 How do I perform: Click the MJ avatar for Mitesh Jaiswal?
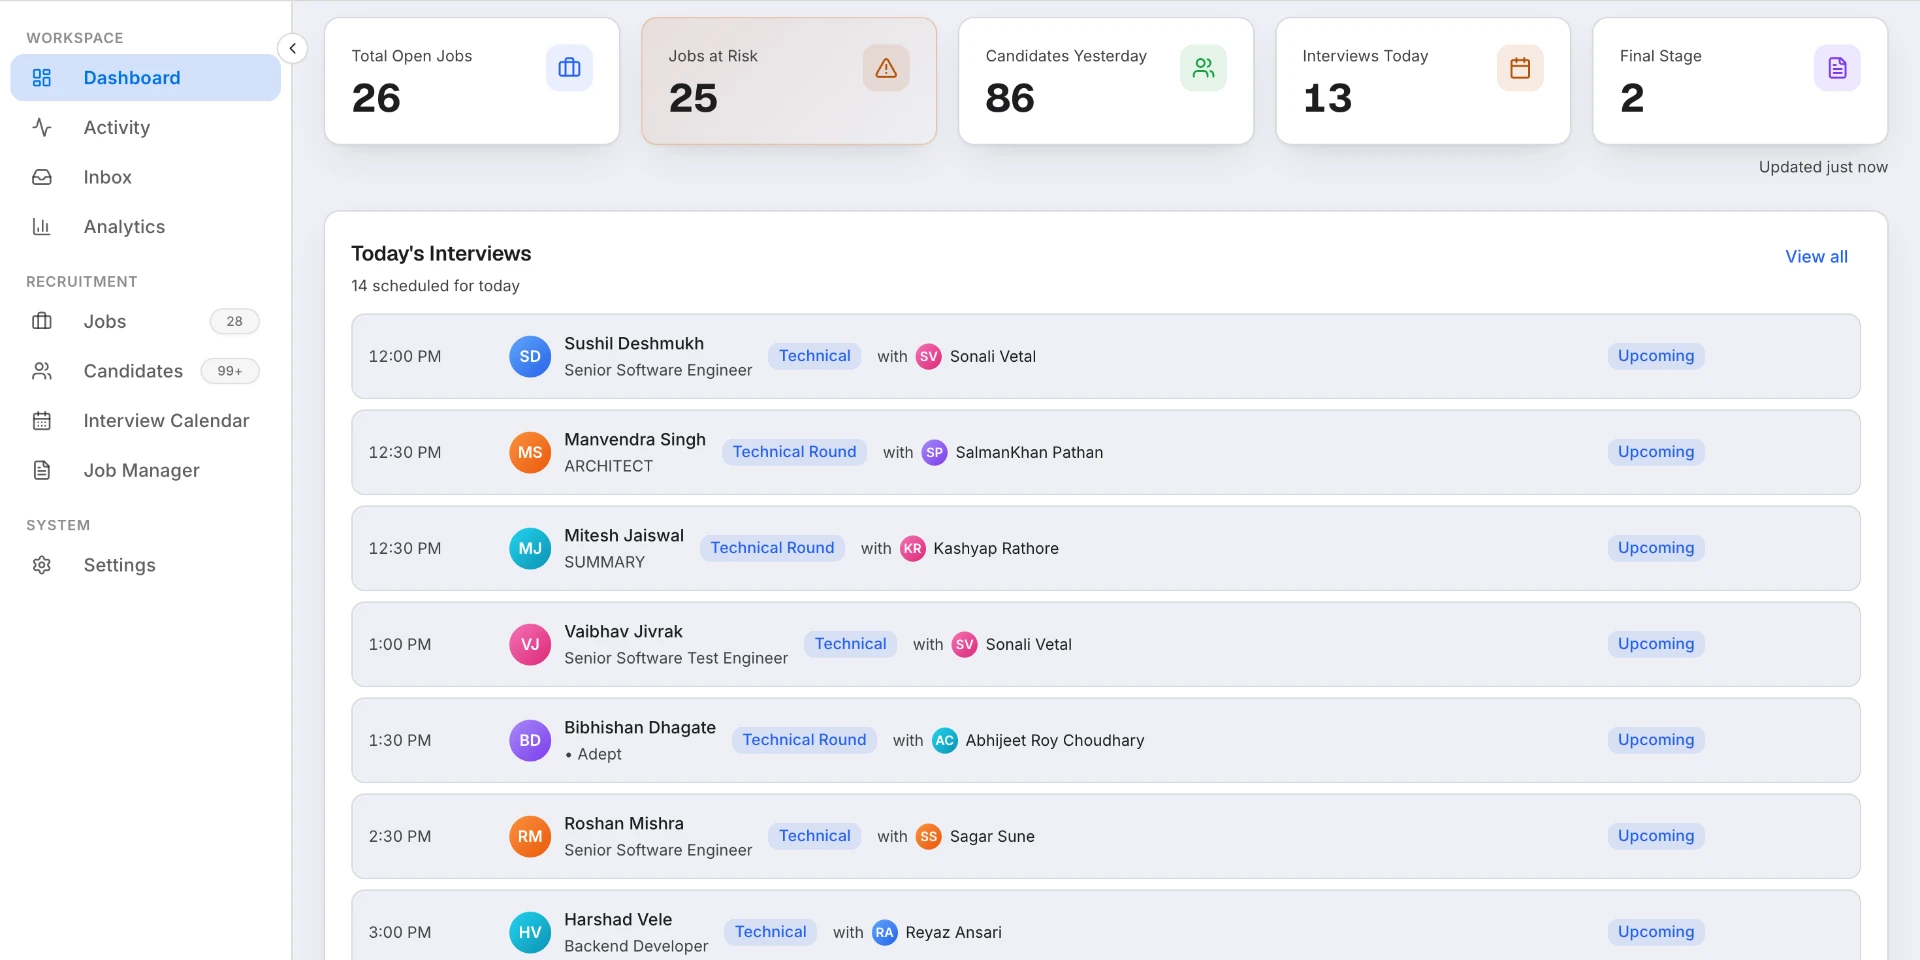(x=530, y=548)
